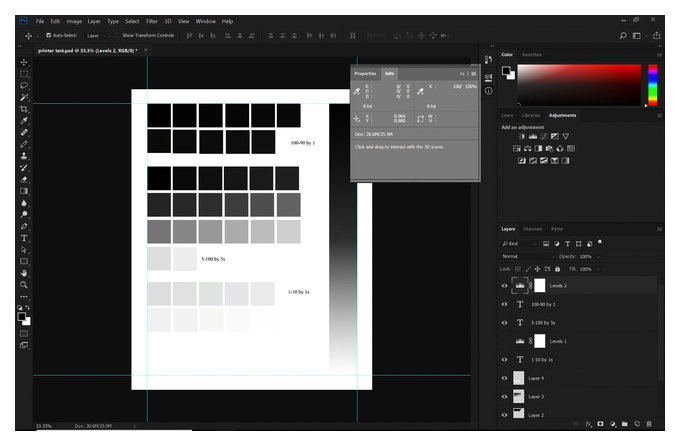Open the Auto-Select Layer dropdown
The image size is (680, 446).
coord(96,36)
